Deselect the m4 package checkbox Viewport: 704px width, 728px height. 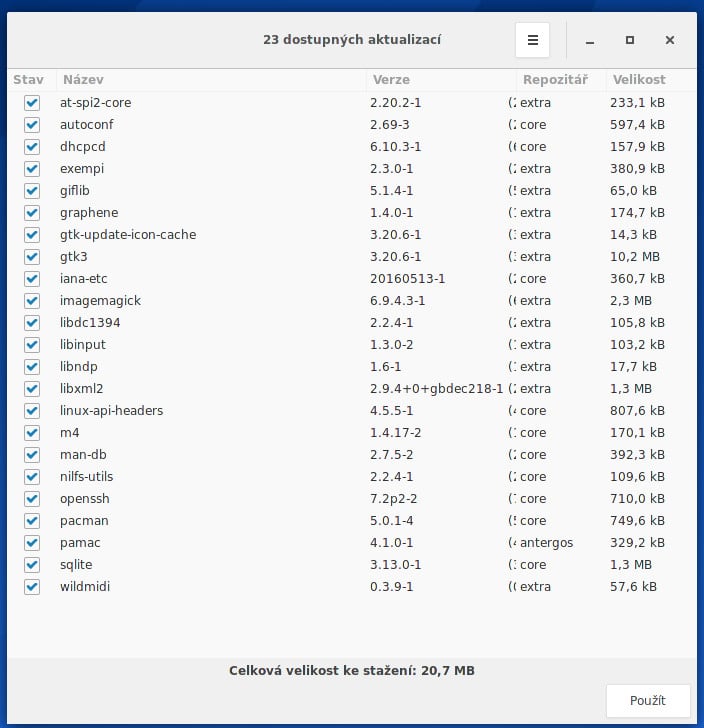(32, 433)
